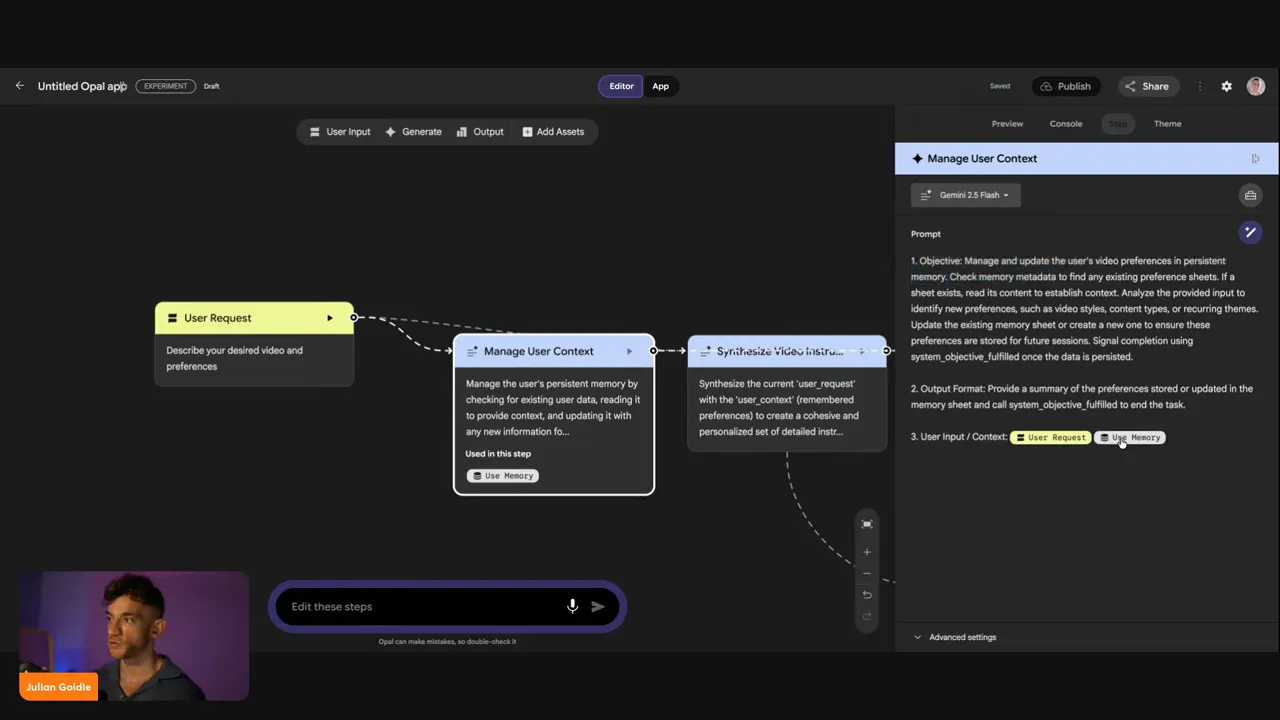
Task: Open the Console tab
Action: 1066,124
